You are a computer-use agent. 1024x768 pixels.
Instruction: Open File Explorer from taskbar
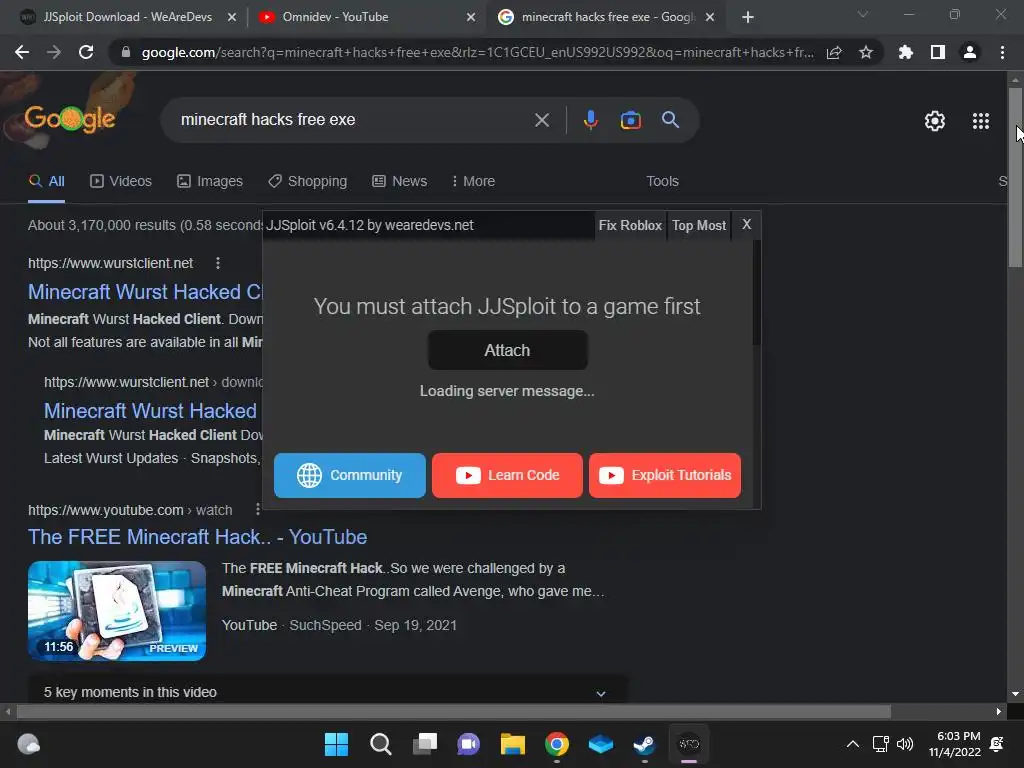[x=513, y=744]
